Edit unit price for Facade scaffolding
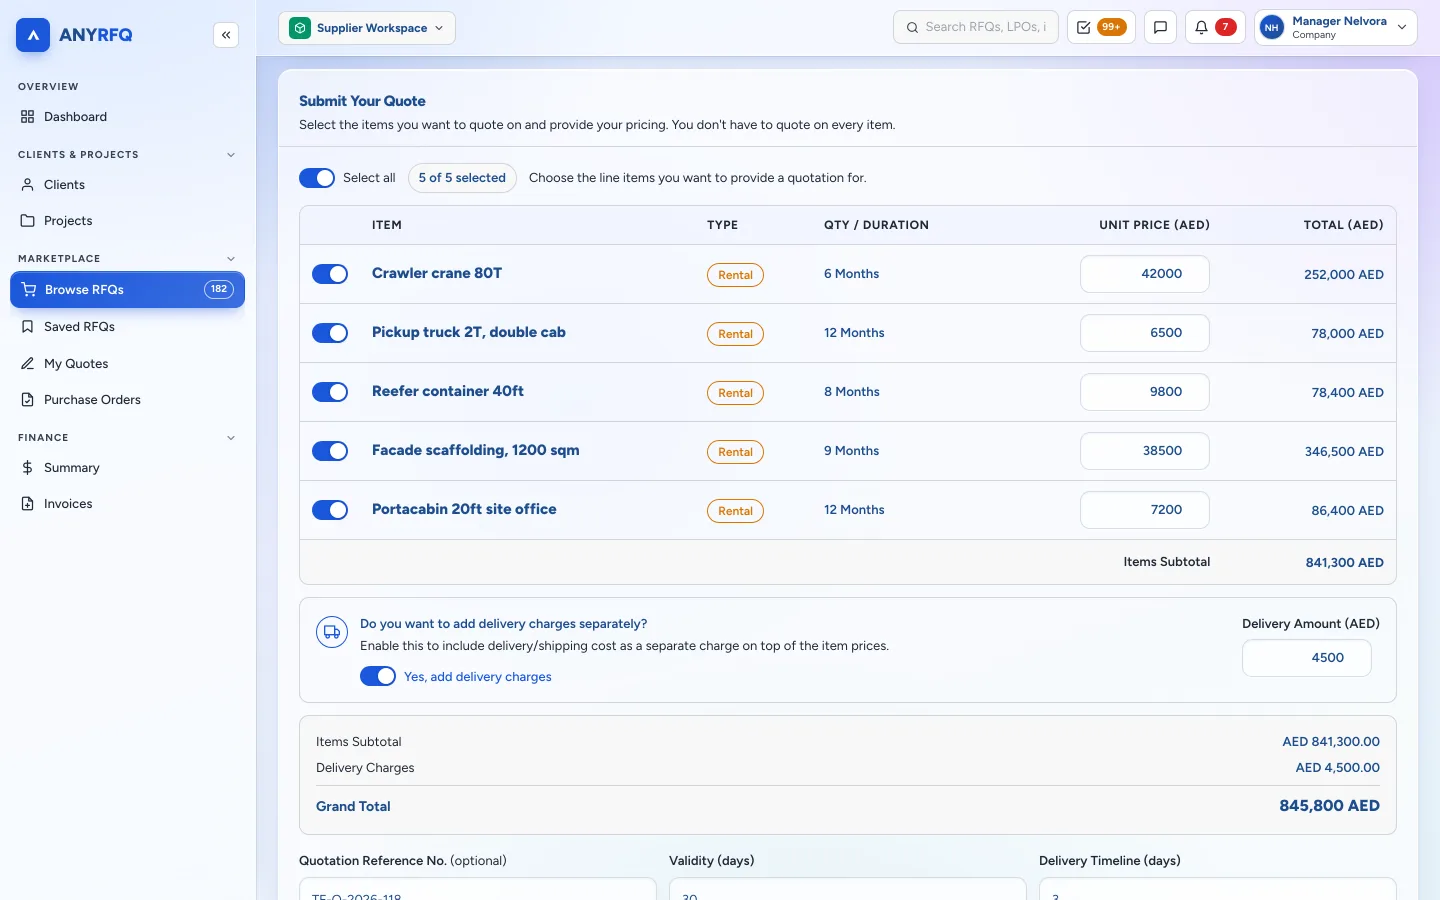 [1145, 451]
